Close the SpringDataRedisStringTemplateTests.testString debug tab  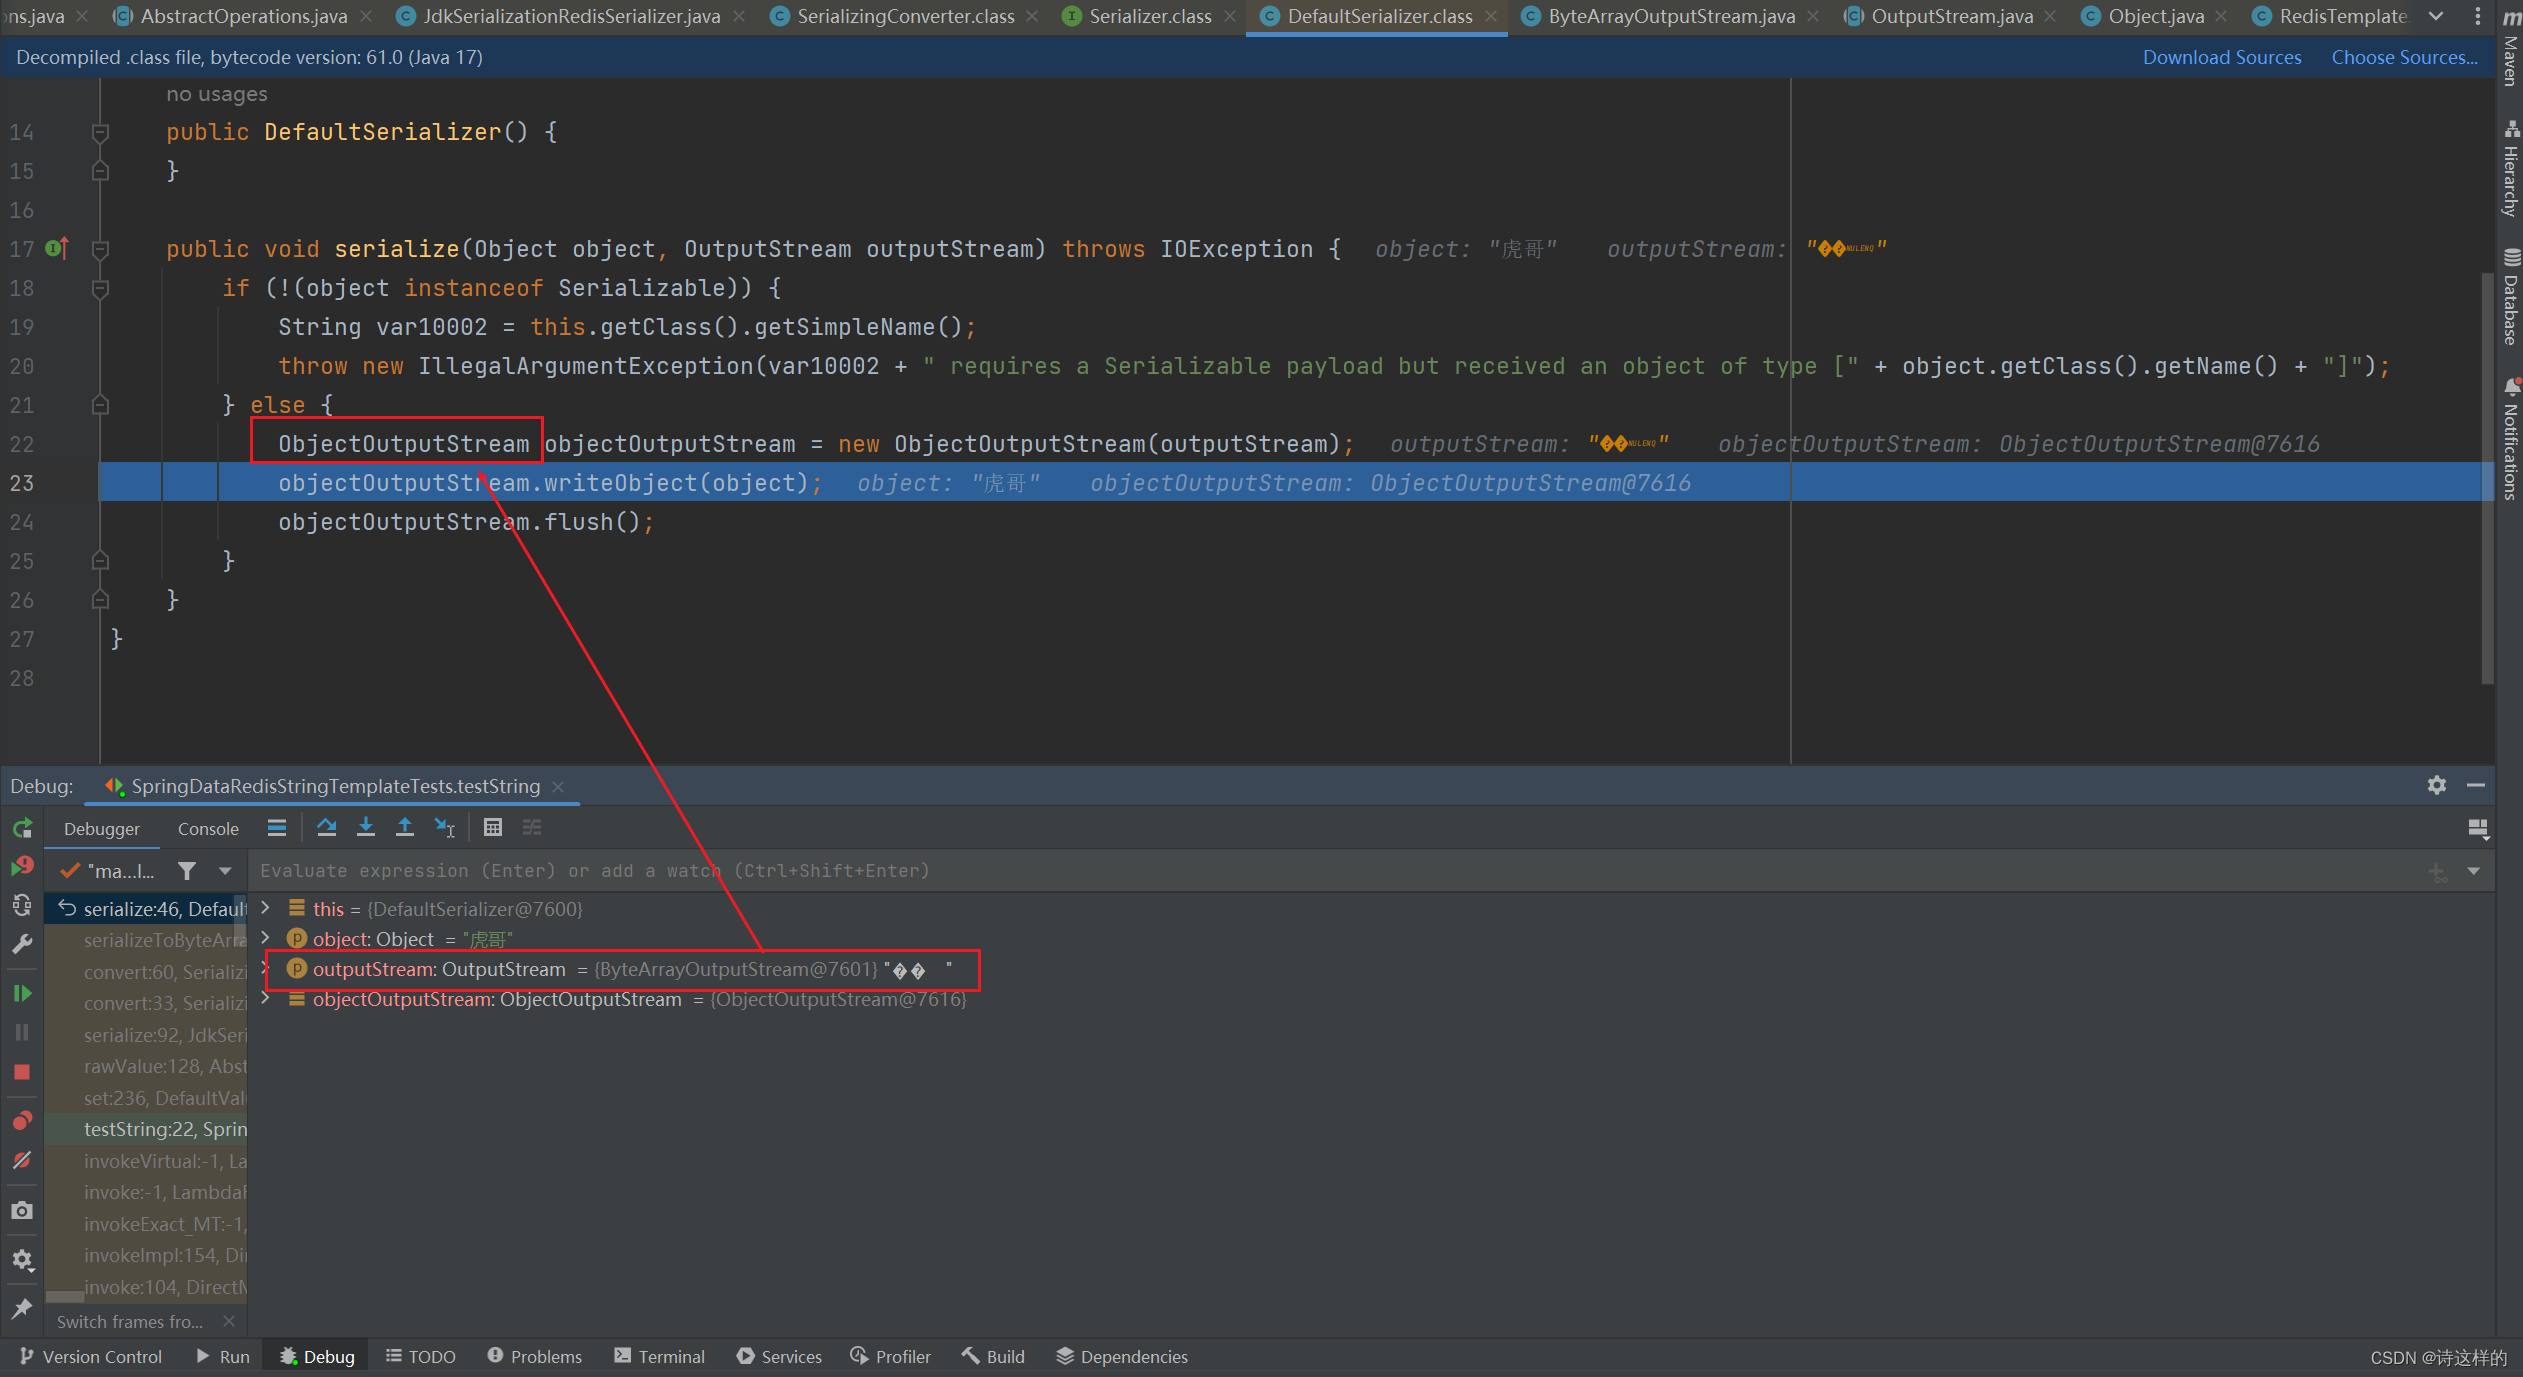[559, 787]
